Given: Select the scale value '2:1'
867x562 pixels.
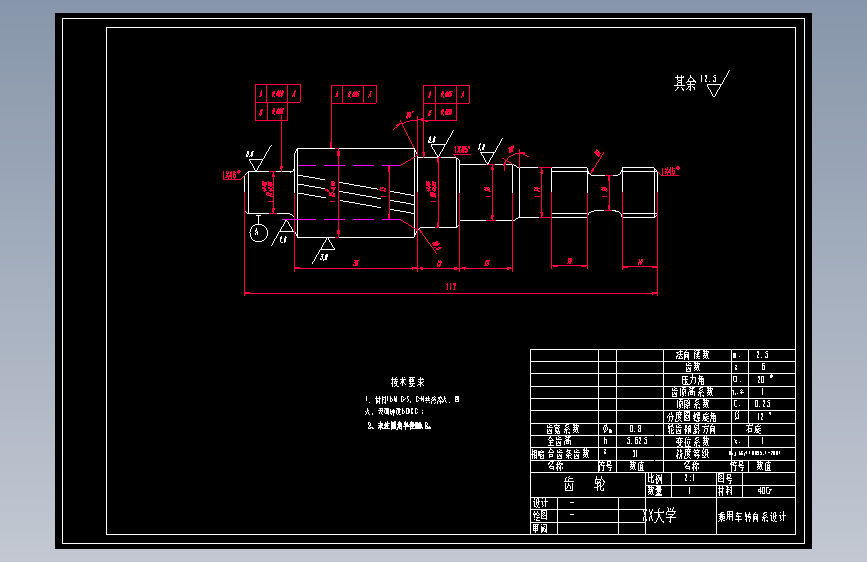Looking at the screenshot, I should 690,478.
